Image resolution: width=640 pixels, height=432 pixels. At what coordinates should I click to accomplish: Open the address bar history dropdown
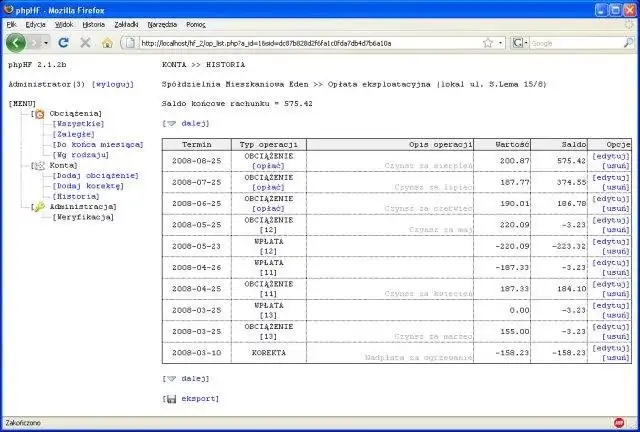tap(500, 43)
